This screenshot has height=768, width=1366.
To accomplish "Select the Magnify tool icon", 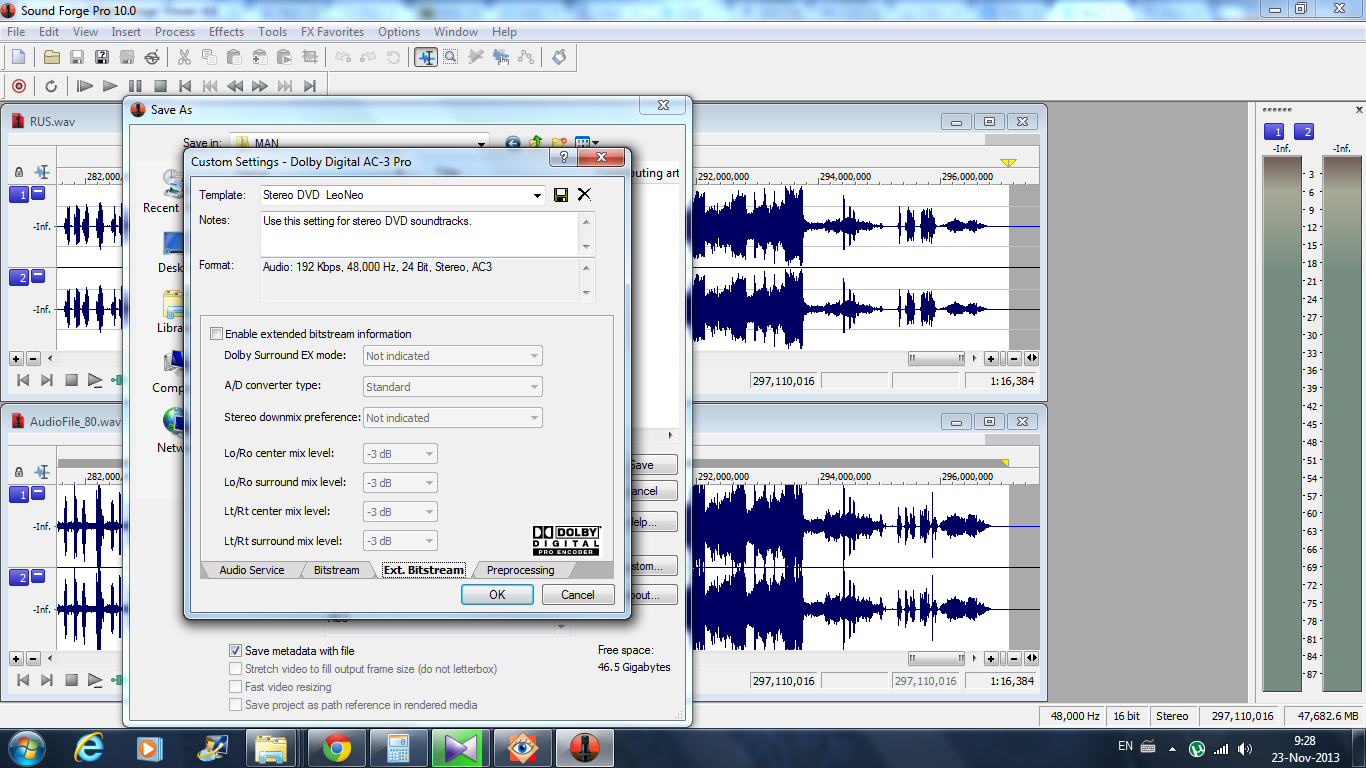I will point(451,57).
